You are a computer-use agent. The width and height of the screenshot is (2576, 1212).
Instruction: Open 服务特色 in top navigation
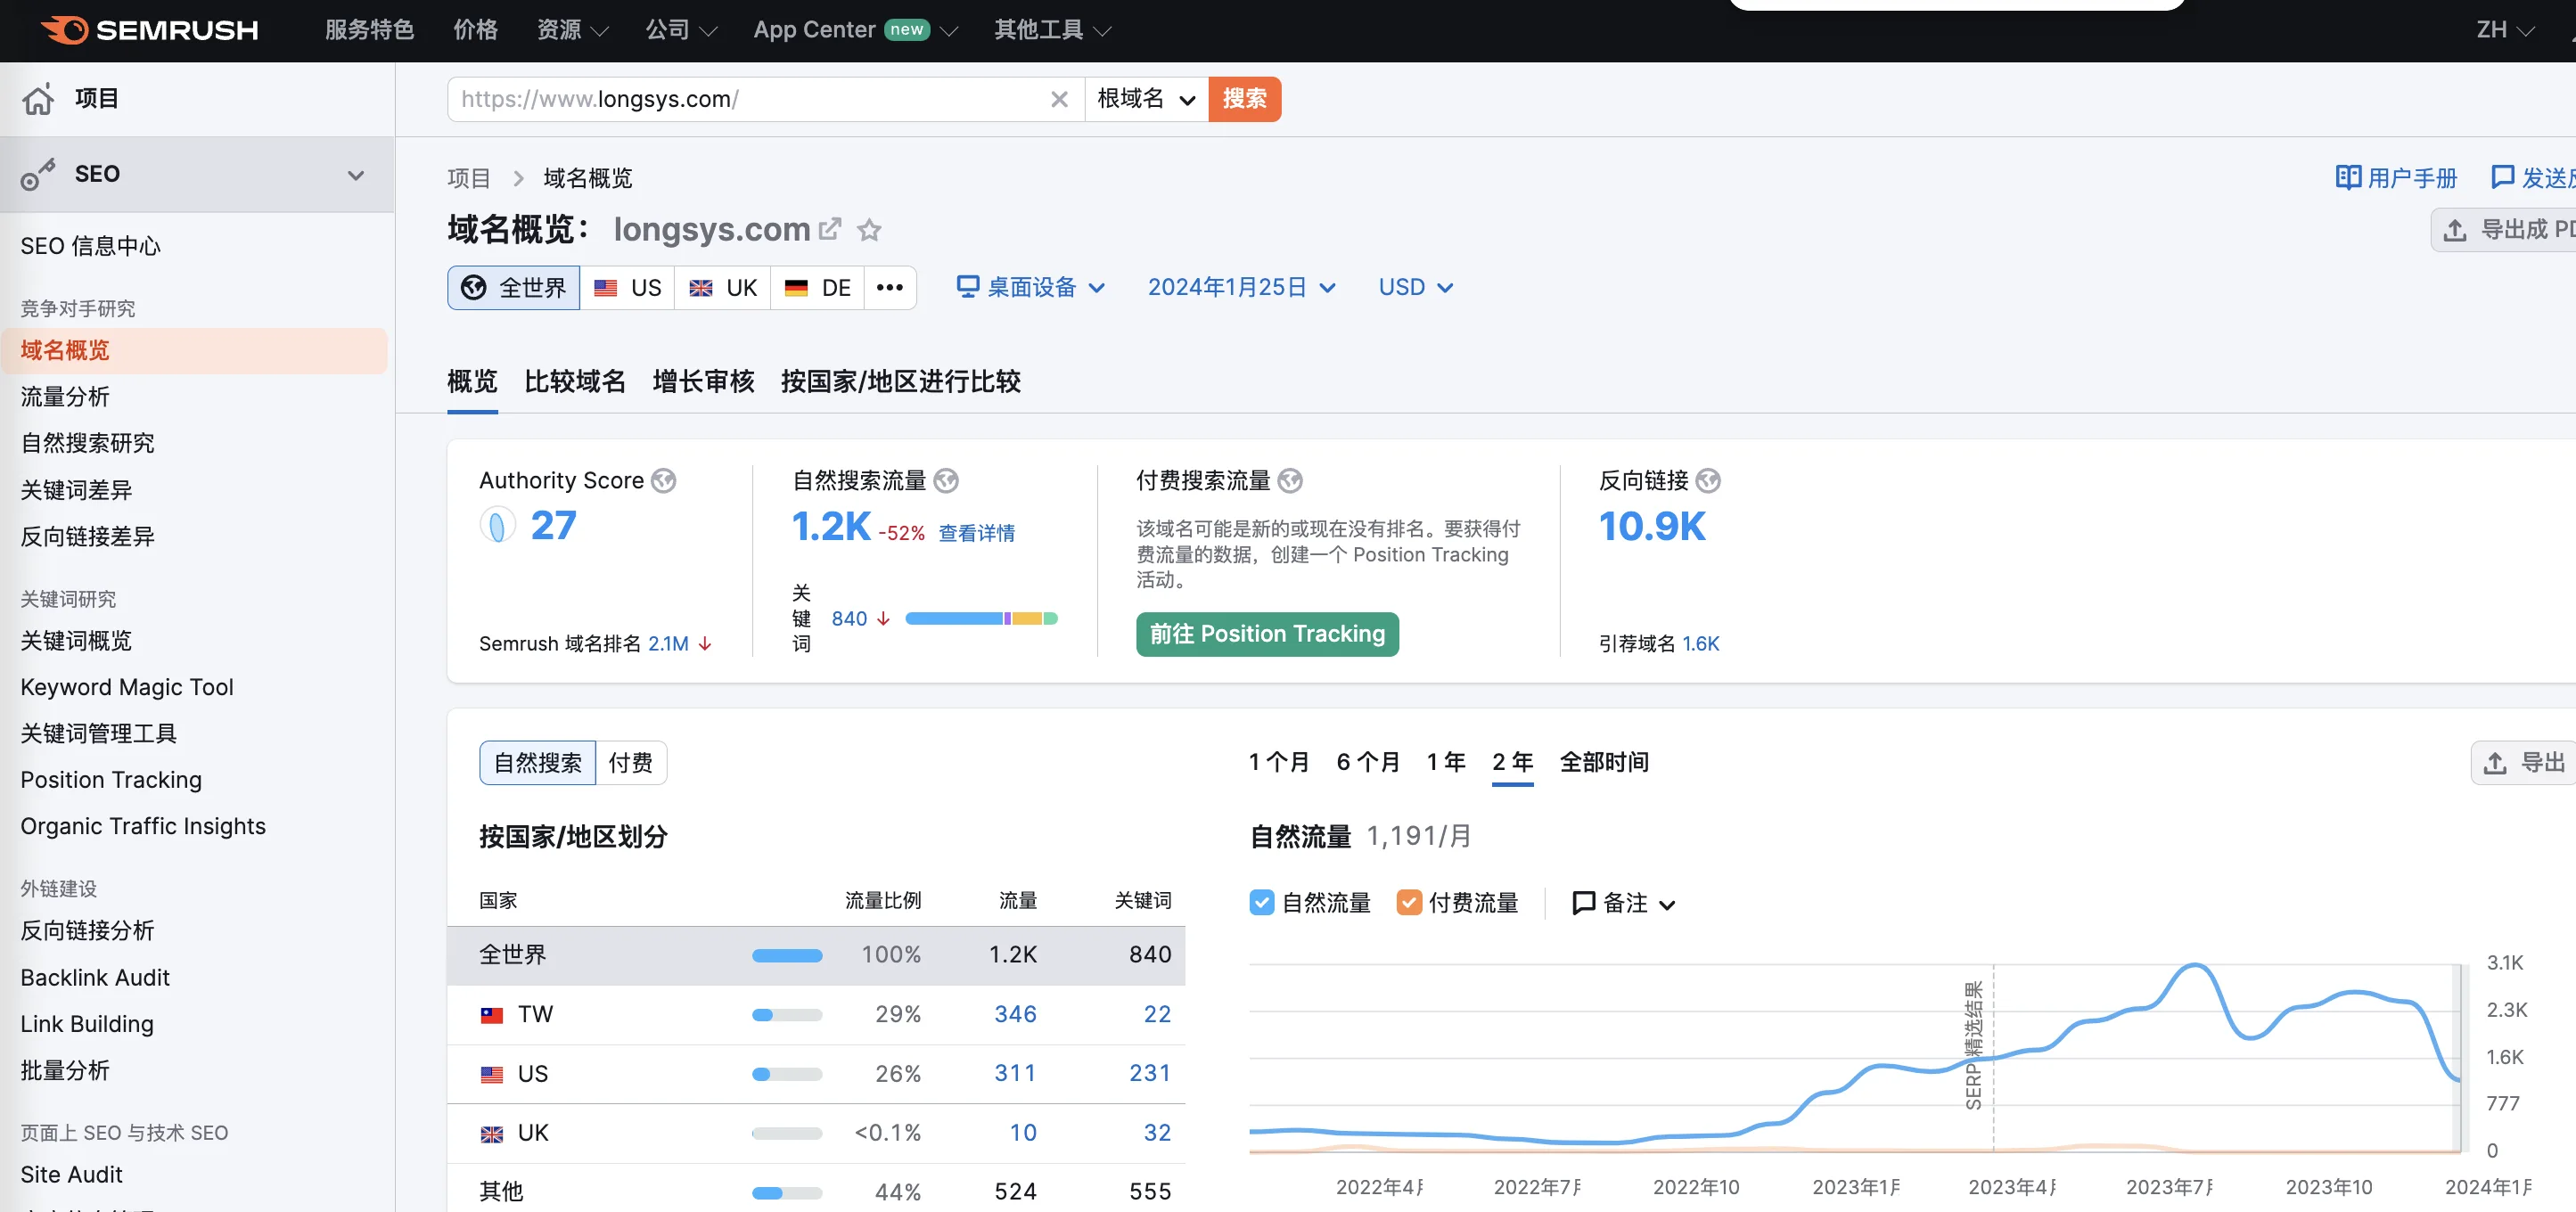369,30
